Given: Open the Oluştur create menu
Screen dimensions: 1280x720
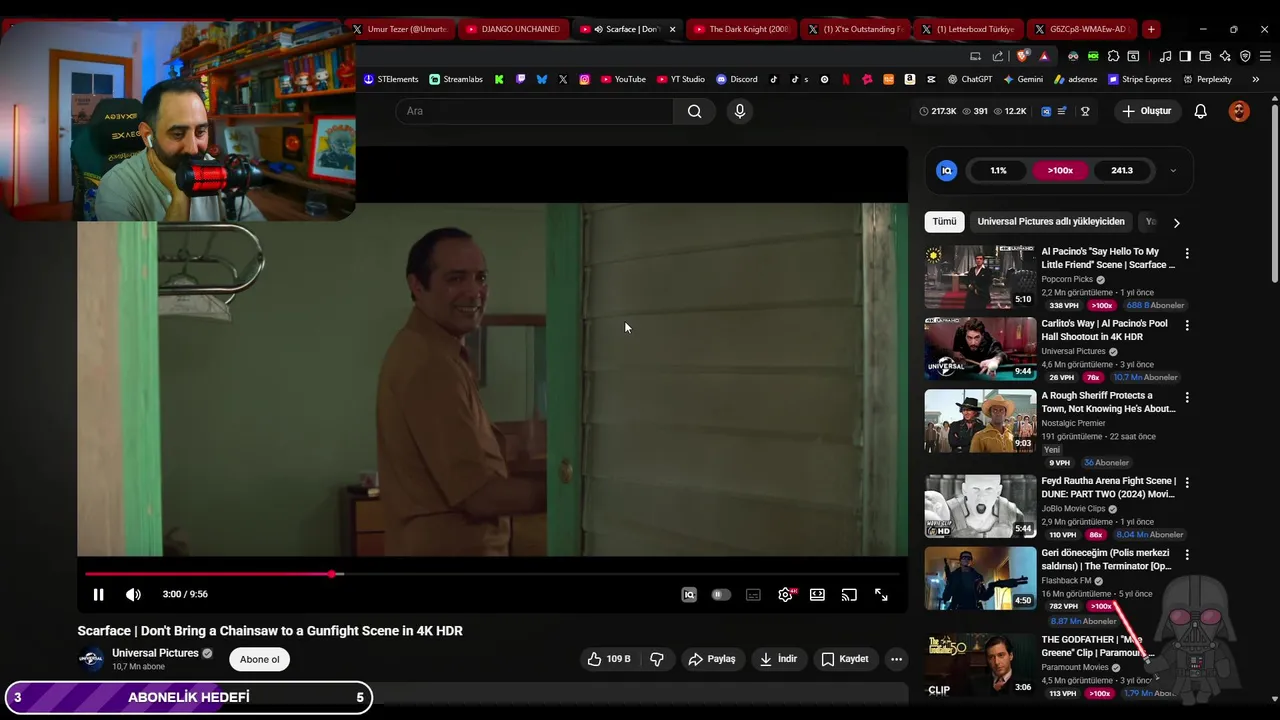Looking at the screenshot, I should [x=1146, y=111].
